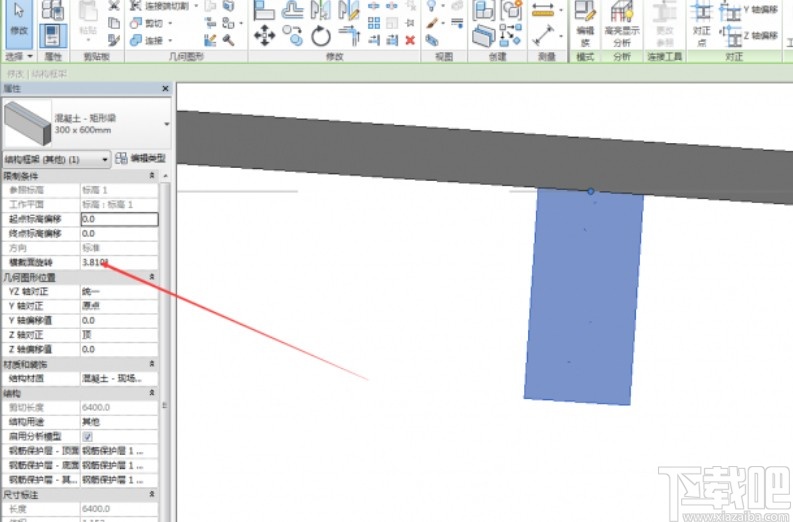The image size is (793, 522).
Task: Select the Offset tool icon
Action: point(292,10)
